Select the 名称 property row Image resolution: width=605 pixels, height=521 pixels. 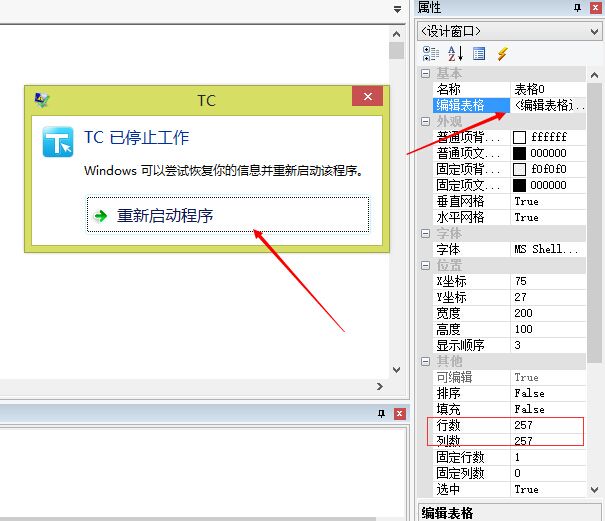509,89
